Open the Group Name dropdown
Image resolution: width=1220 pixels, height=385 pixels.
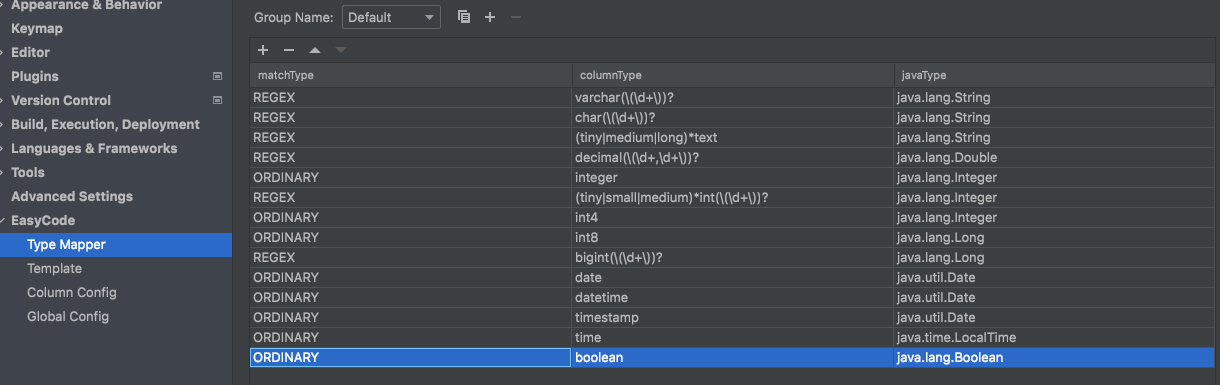[391, 17]
